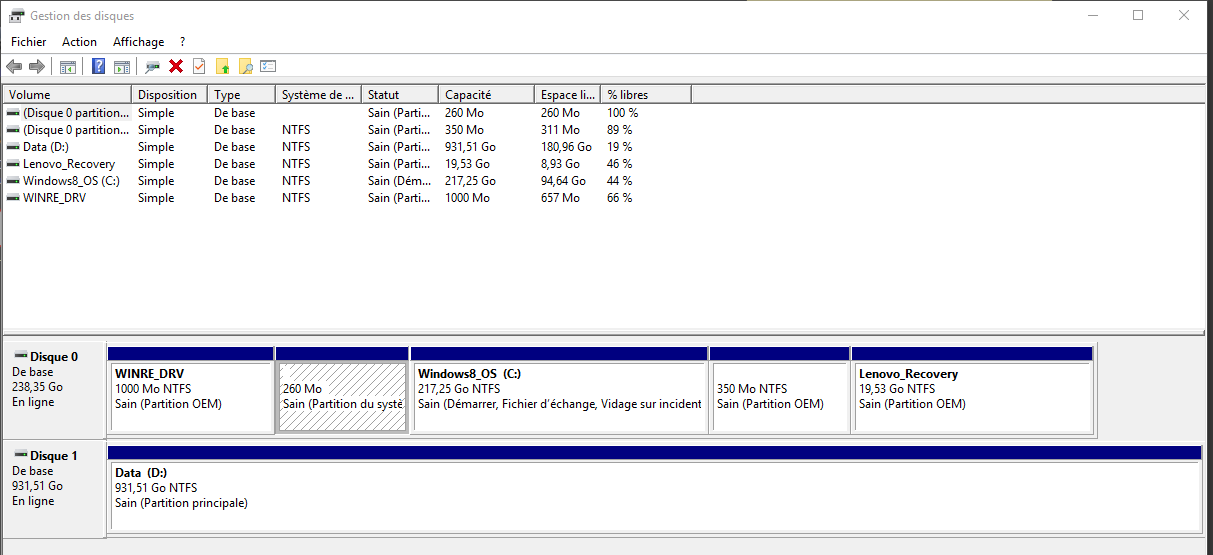This screenshot has width=1213, height=555.
Task: Open the Fichier menu
Action: 29,42
